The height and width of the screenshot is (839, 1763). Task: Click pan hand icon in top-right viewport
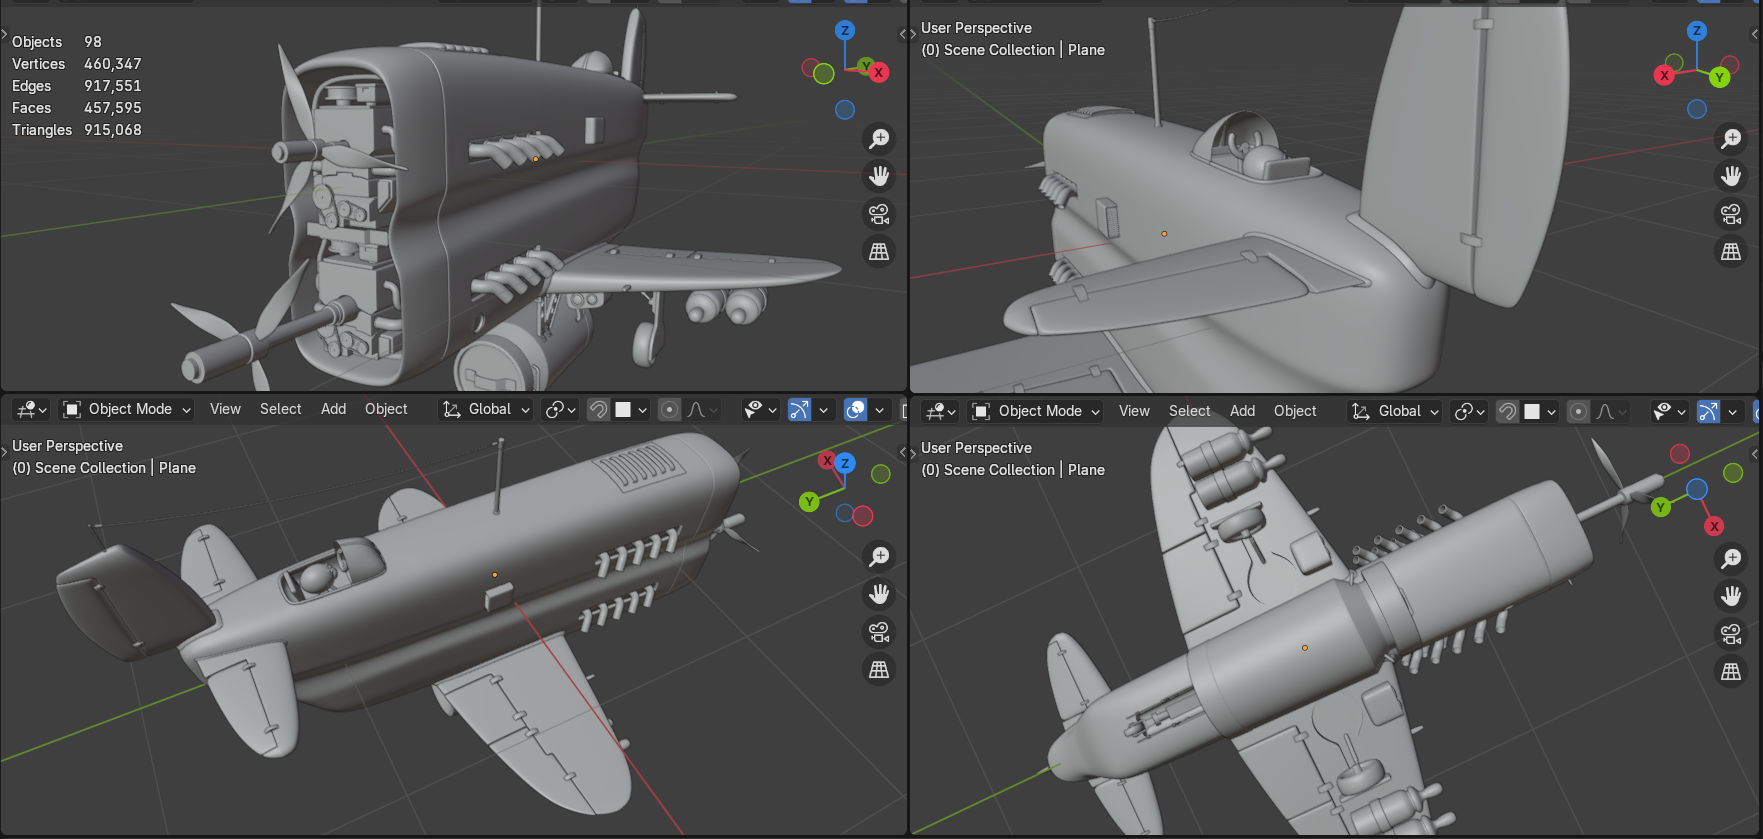(x=1731, y=176)
